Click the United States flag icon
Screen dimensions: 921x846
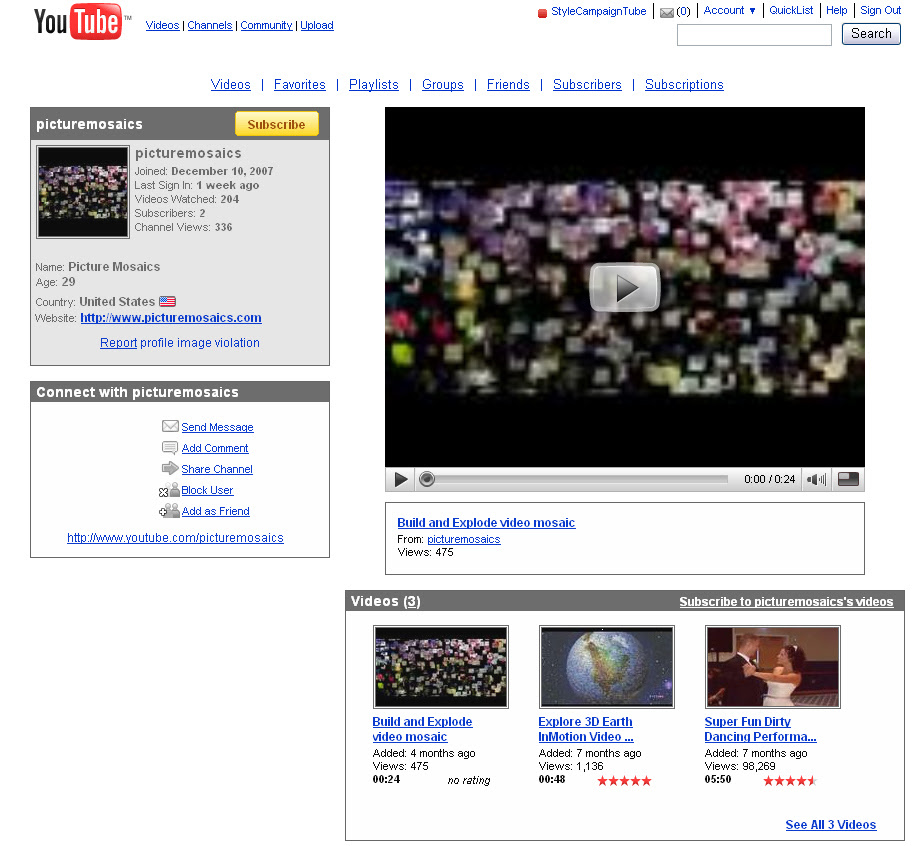pos(167,301)
